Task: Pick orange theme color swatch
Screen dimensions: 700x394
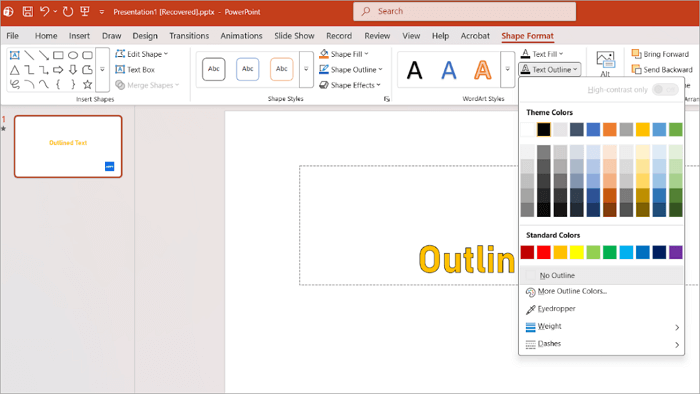Action: coord(609,129)
